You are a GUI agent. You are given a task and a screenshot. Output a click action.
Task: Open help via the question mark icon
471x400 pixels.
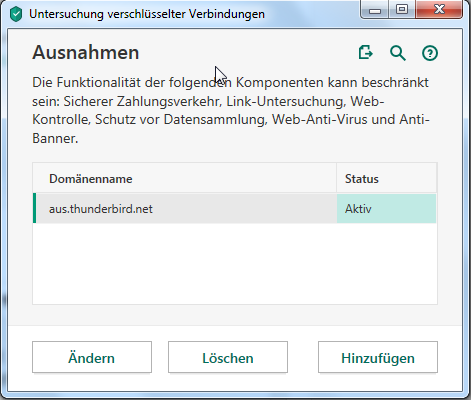[430, 53]
